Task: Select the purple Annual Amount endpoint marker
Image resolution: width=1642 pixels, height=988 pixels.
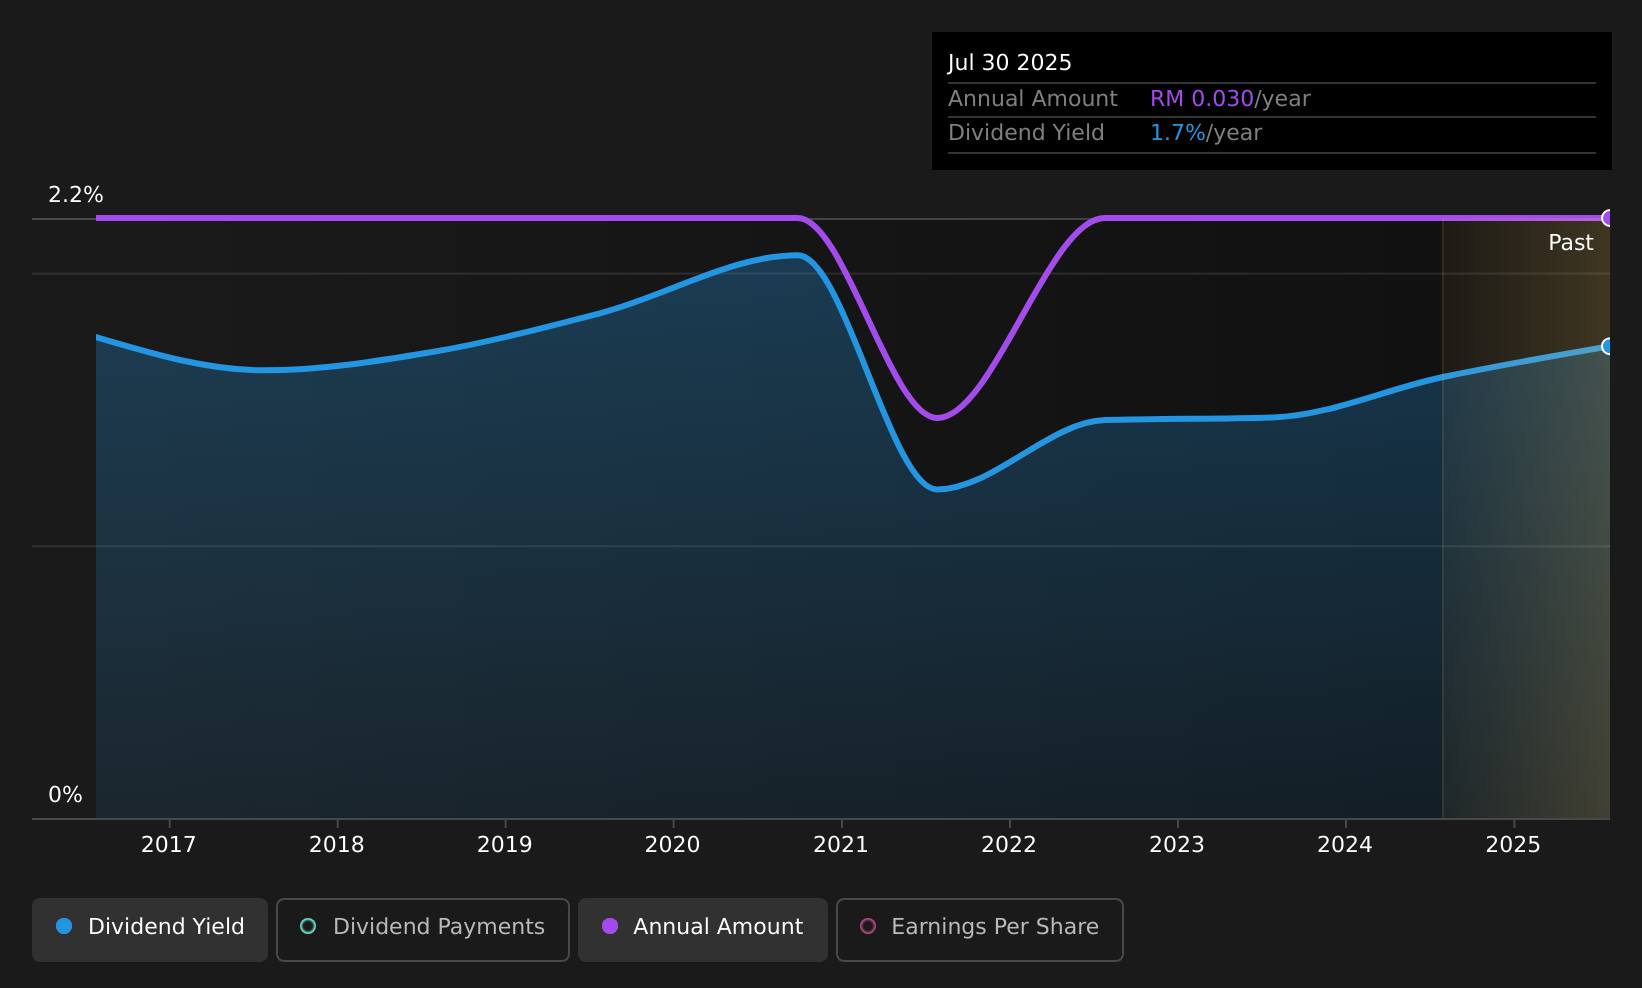Action: tap(1608, 218)
